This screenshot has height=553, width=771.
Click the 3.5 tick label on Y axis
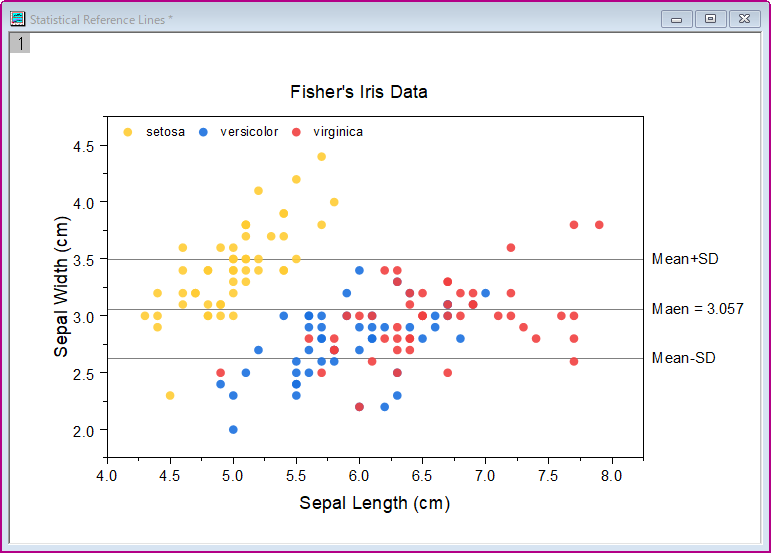[x=84, y=261]
